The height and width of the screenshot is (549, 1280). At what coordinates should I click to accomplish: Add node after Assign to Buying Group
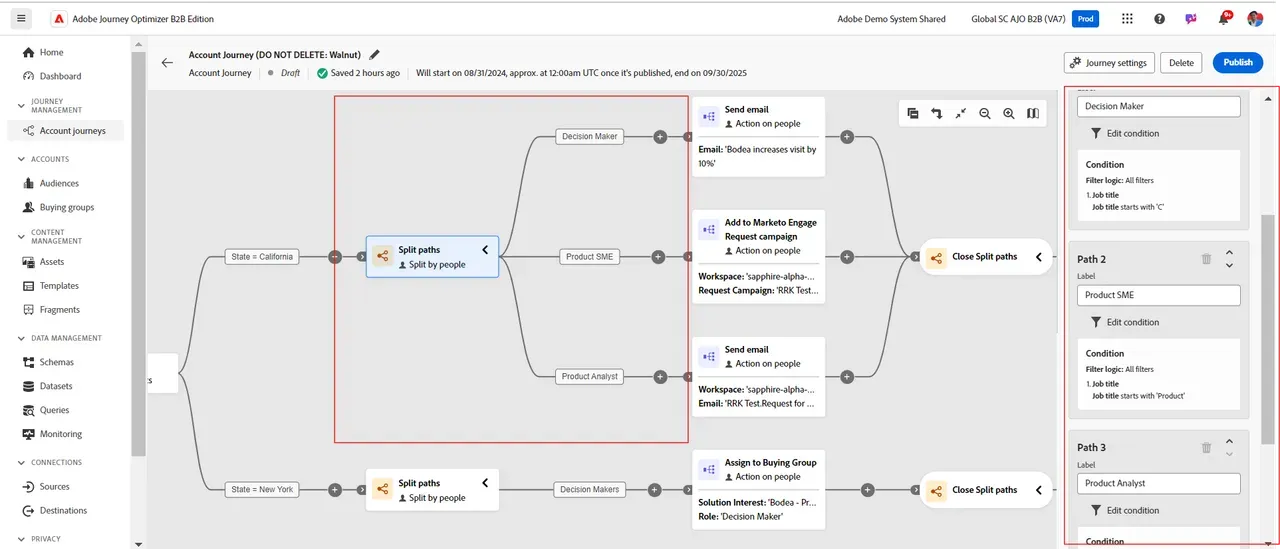868,489
